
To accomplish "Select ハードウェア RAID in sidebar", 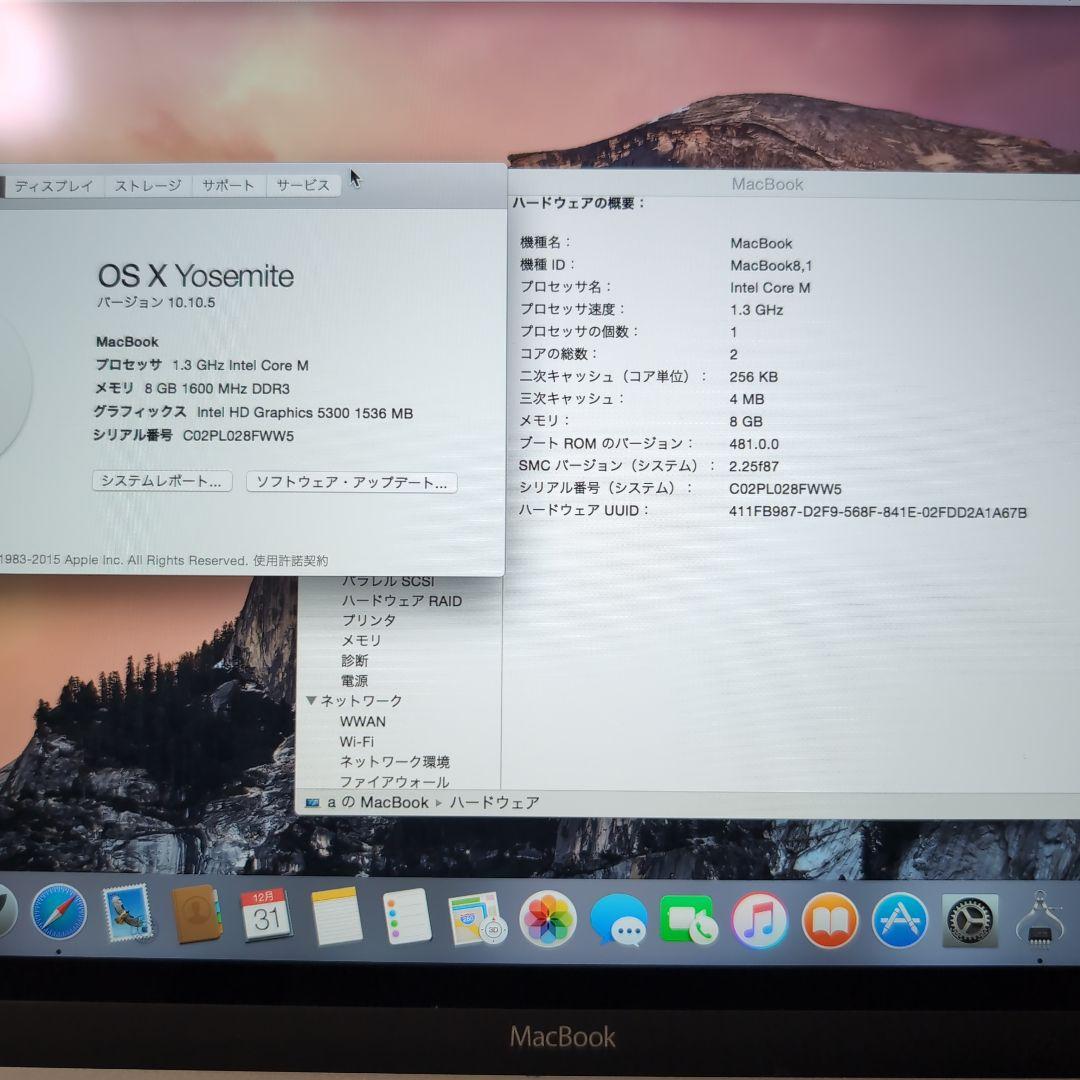I will [402, 601].
